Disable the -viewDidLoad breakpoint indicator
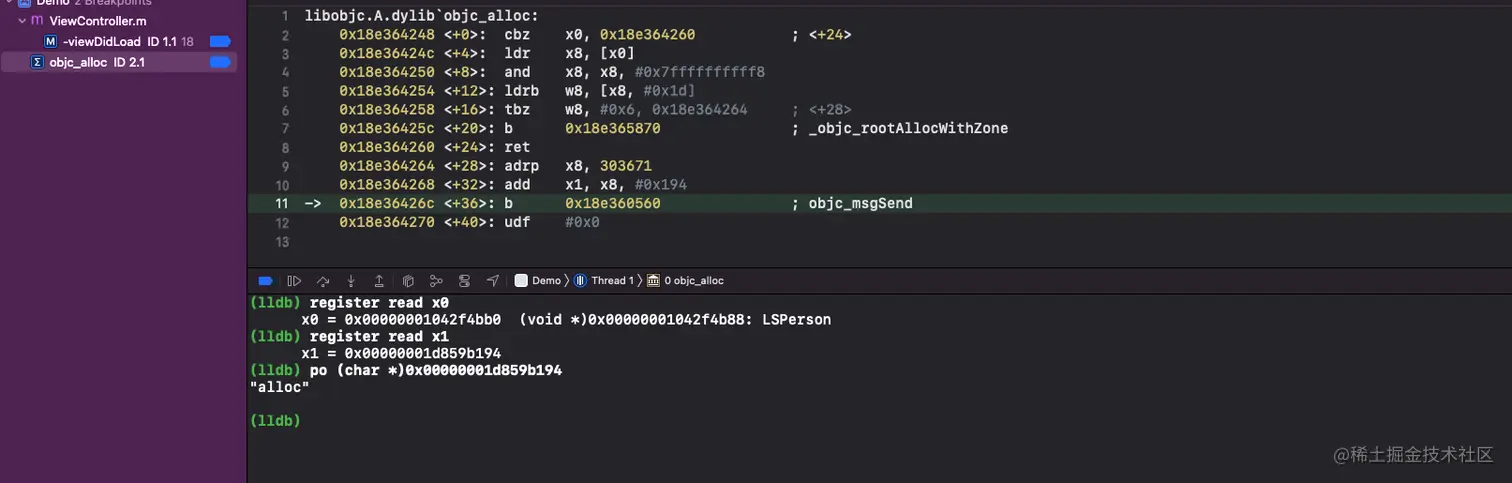The image size is (1512, 483). tap(220, 41)
